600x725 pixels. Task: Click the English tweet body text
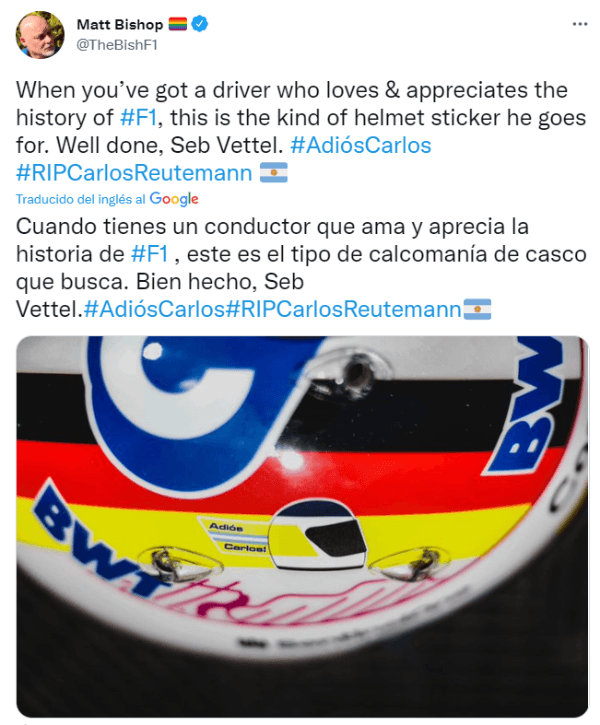[x=300, y=131]
